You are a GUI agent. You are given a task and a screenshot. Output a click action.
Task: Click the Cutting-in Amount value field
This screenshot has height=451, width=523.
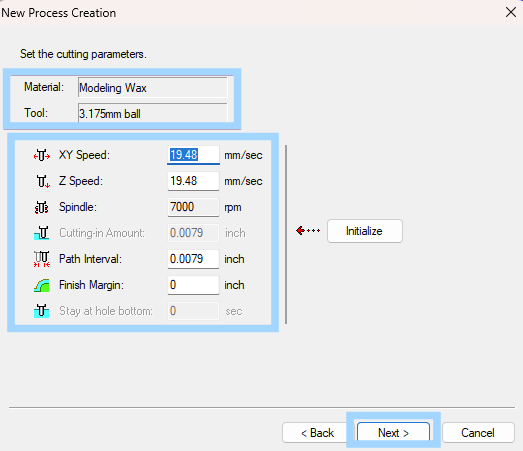193,233
